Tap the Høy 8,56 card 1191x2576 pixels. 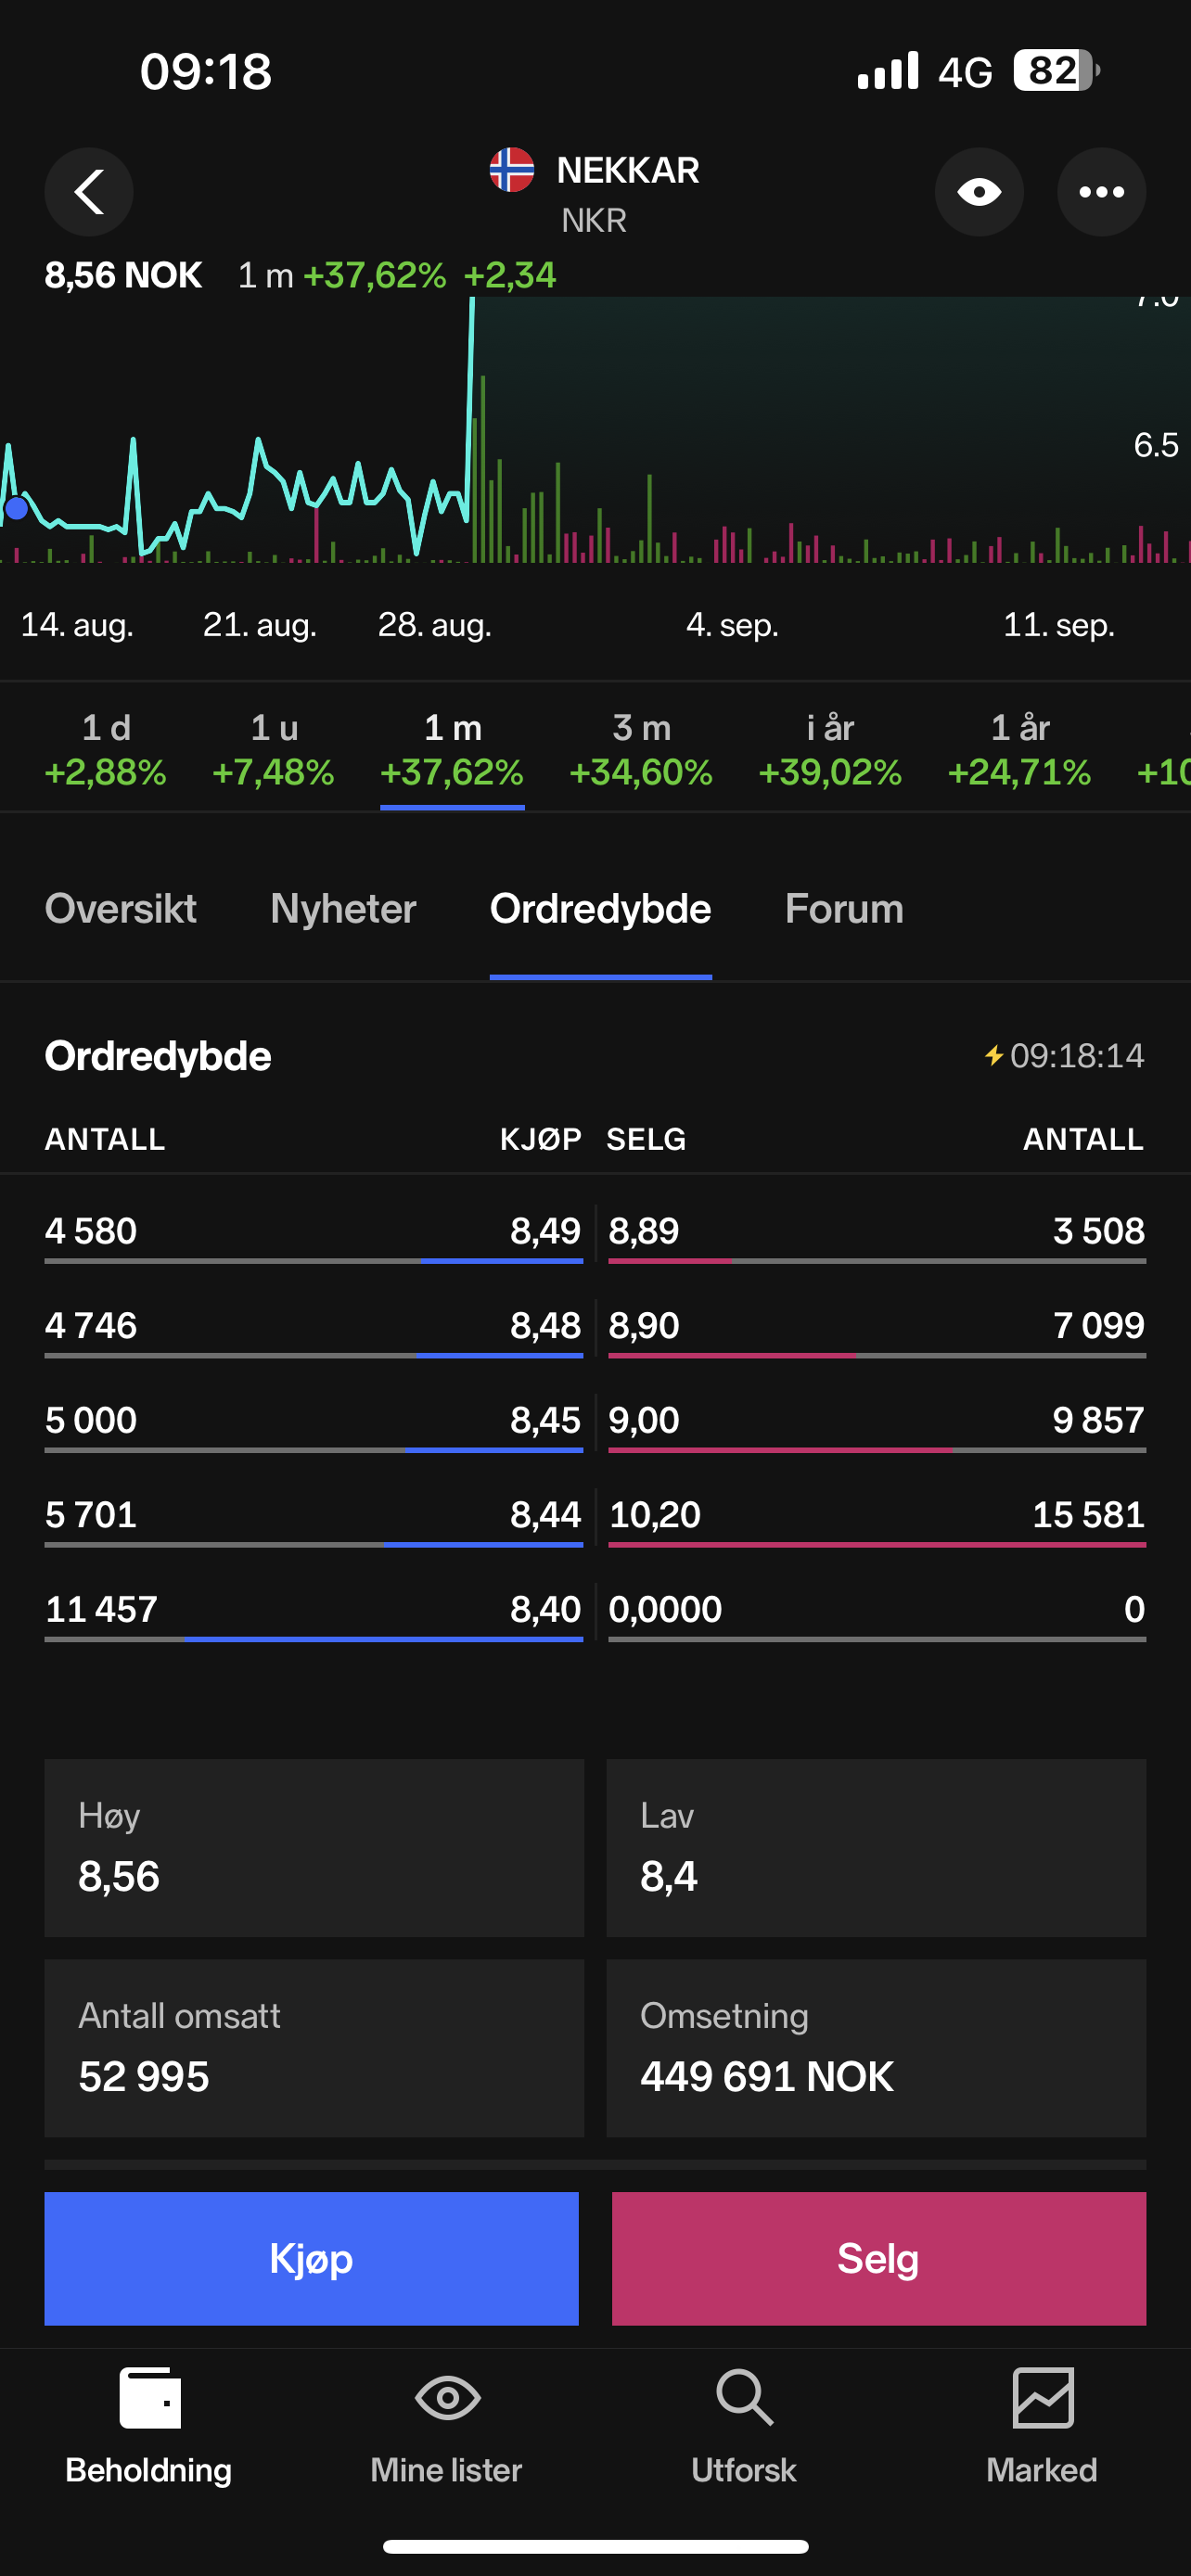[314, 1848]
